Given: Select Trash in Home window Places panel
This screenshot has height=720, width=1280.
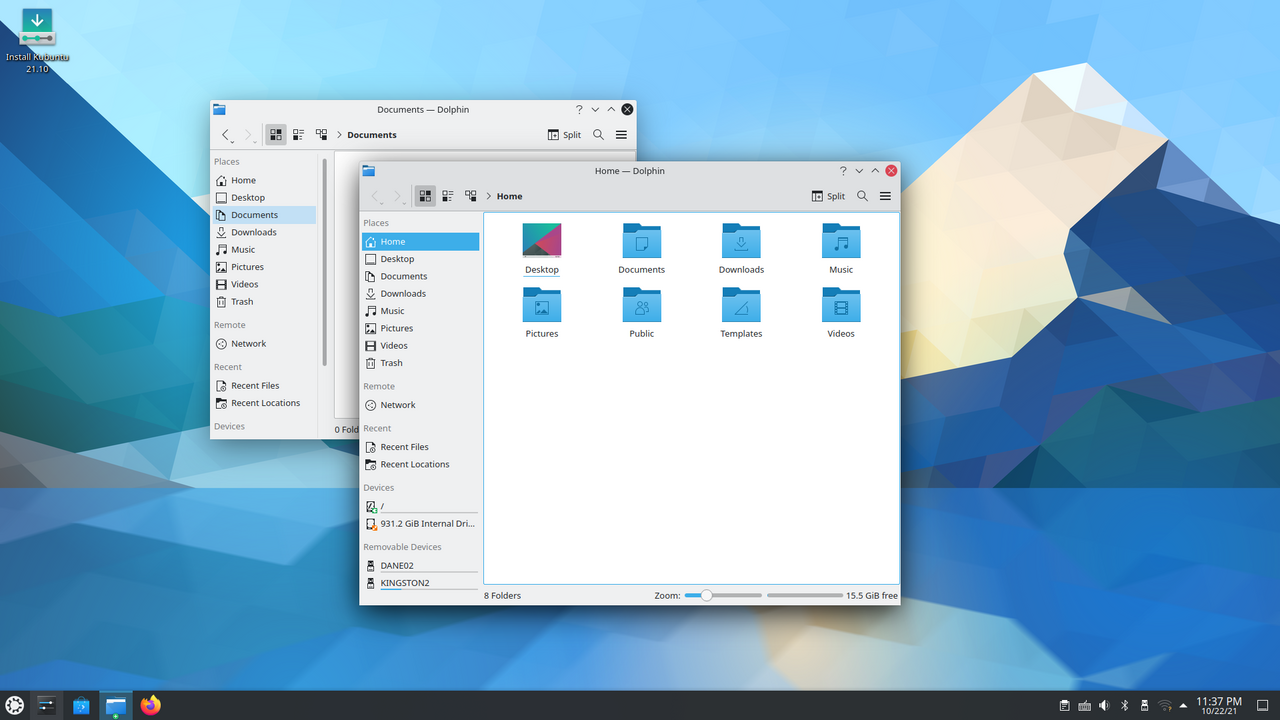Looking at the screenshot, I should click(x=421, y=363).
